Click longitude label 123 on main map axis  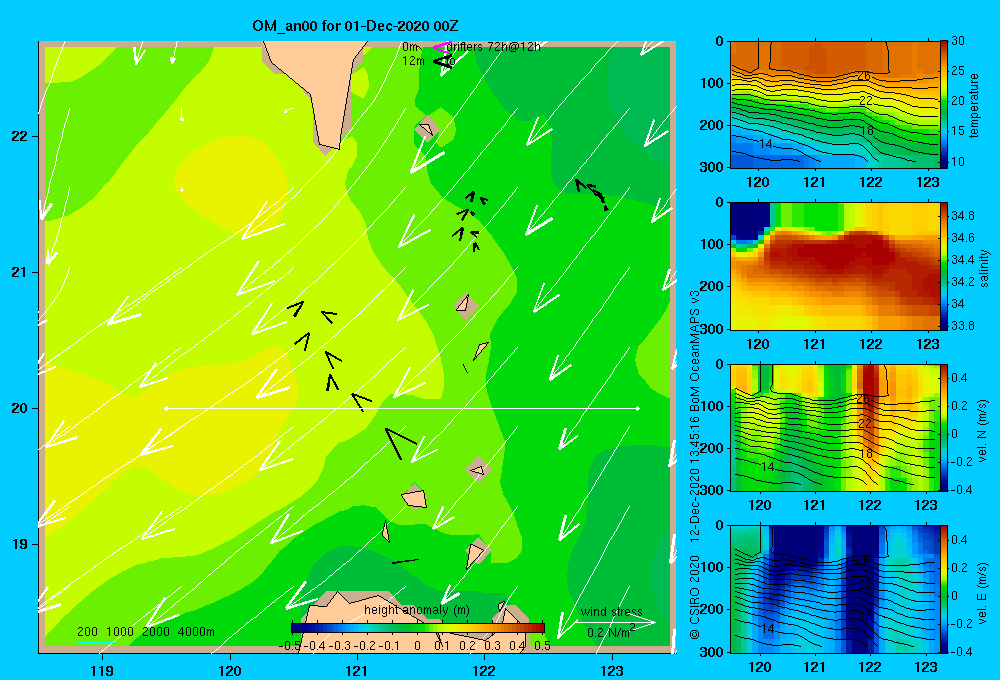coord(612,671)
